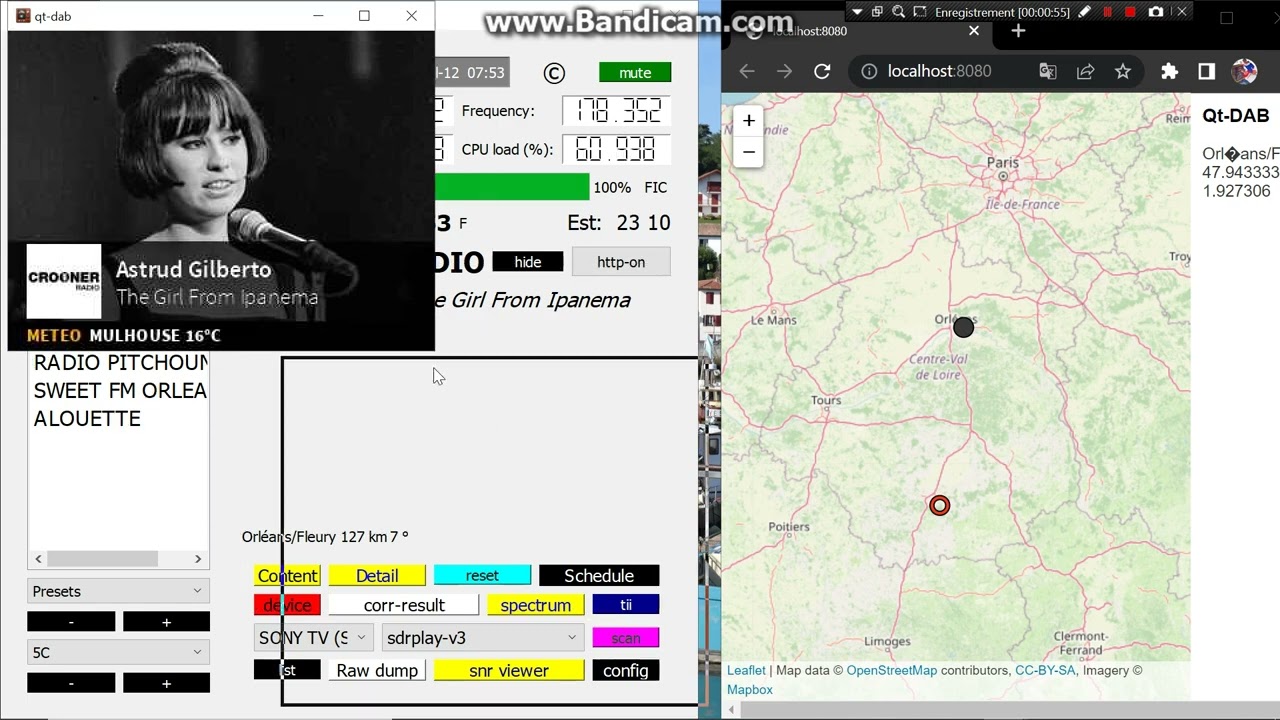Click Bandicam window-mode icon
Viewport: 1280px width, 720px height.
pos(877,12)
